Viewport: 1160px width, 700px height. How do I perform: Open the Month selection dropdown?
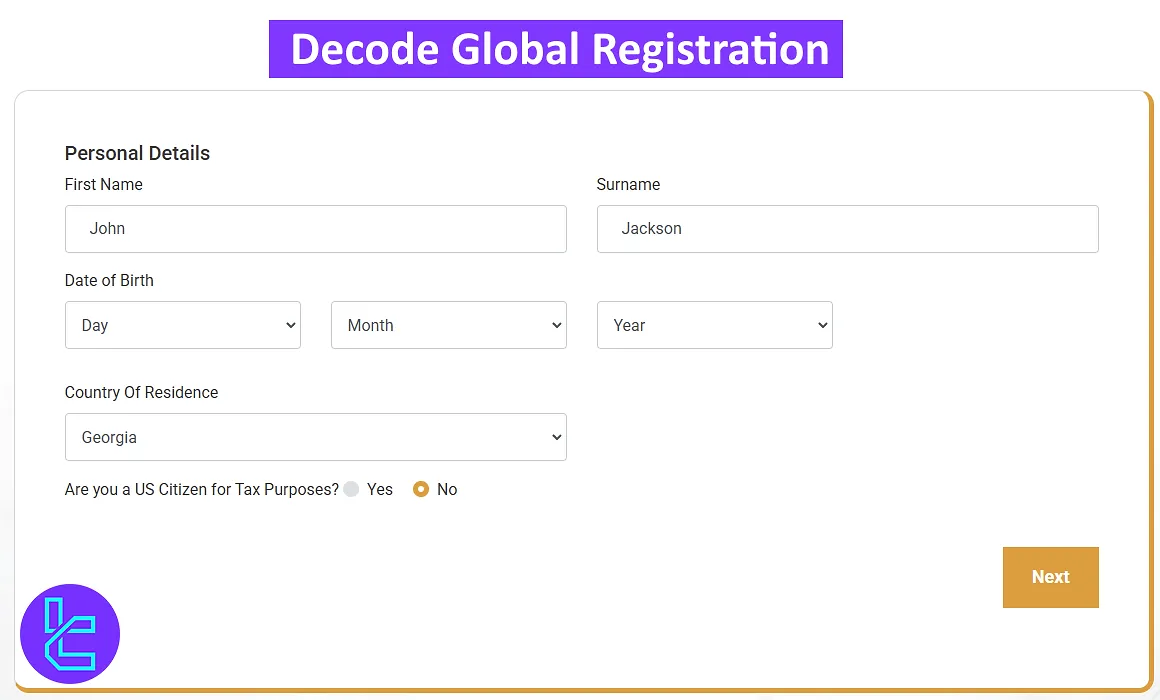click(448, 325)
